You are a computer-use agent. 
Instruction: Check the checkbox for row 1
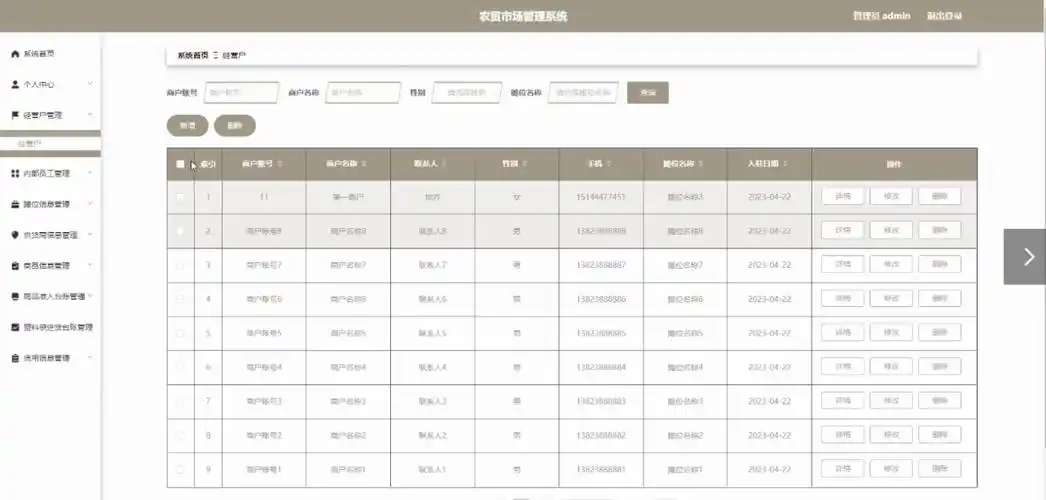coord(180,197)
